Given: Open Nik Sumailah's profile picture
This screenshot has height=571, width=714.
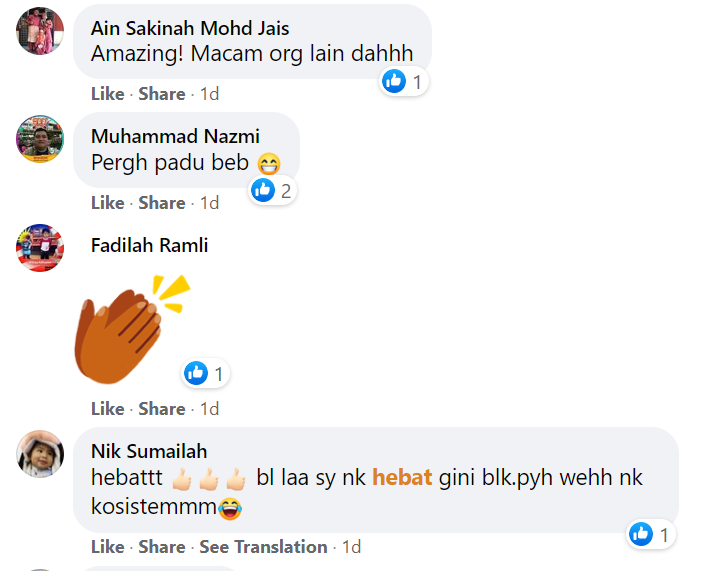Looking at the screenshot, I should point(40,455).
